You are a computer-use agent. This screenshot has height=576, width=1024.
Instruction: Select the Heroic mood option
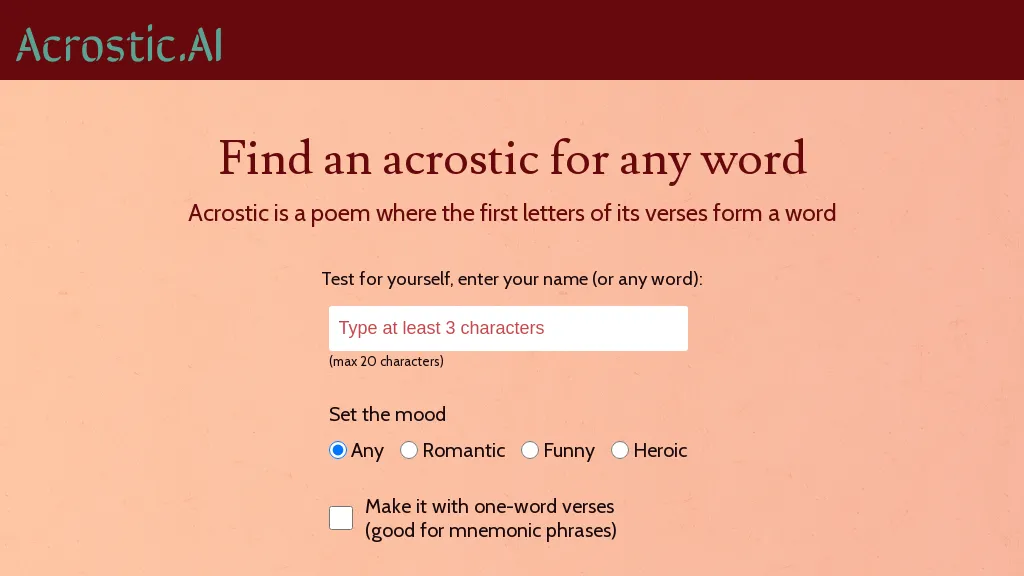pos(620,450)
